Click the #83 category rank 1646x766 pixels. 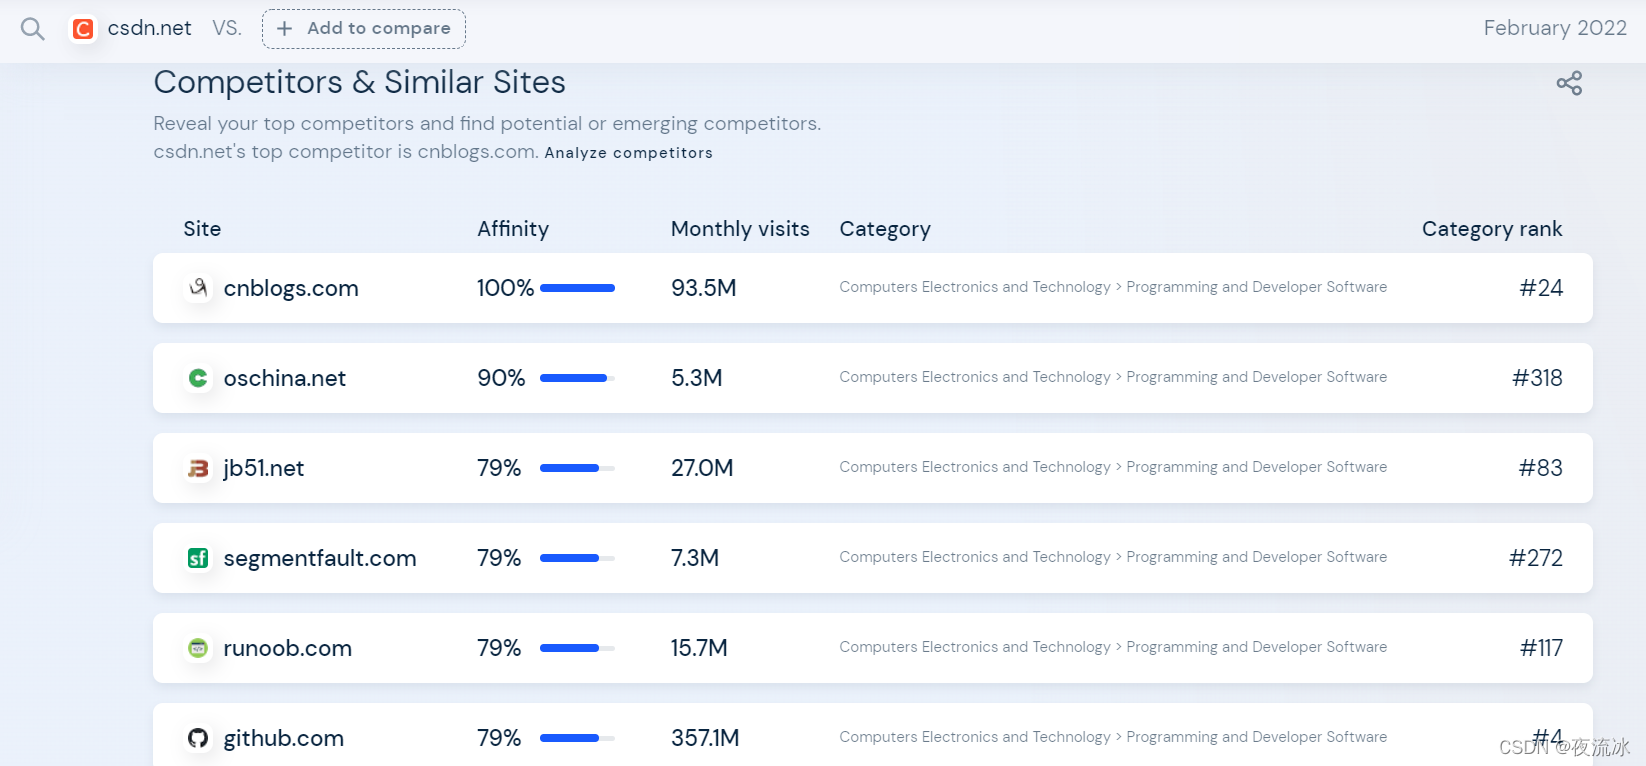[1541, 468]
